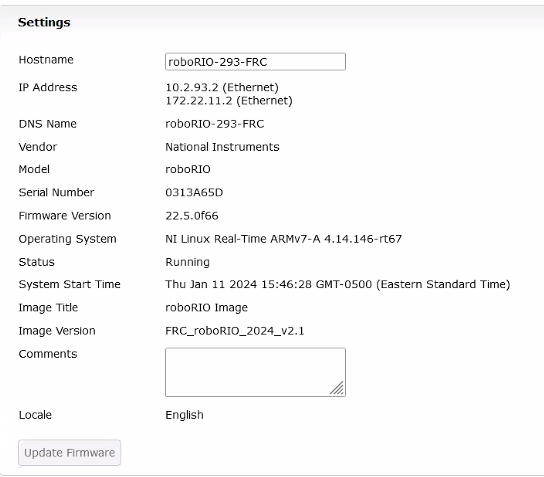
Task: Focus the empty Comments text area
Action: (x=255, y=372)
